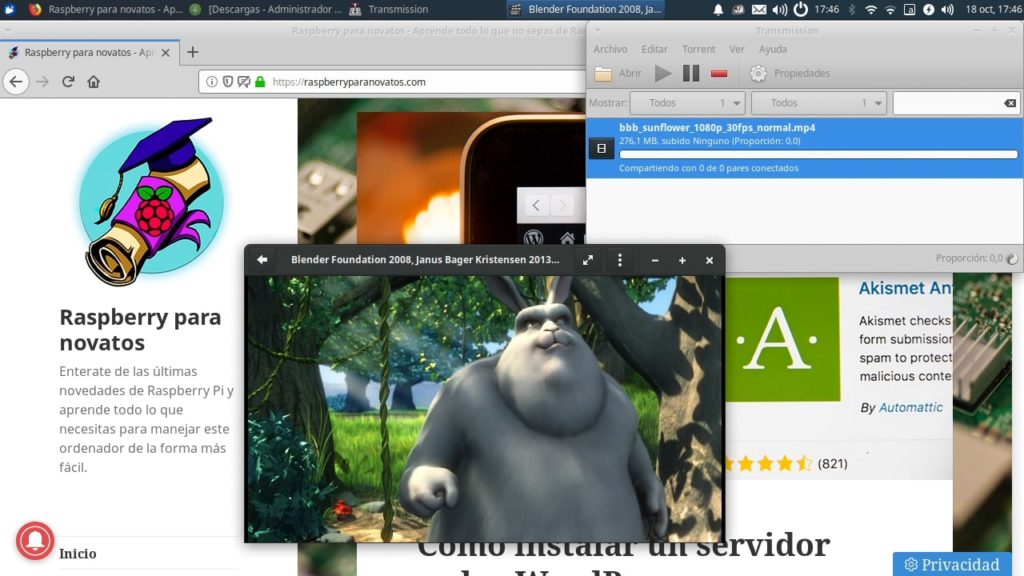
Task: Open the Raspberry para novatos site title link
Action: pos(140,330)
